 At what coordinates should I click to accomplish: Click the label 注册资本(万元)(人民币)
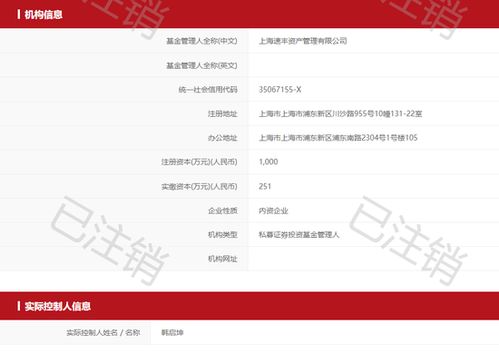click(x=199, y=162)
